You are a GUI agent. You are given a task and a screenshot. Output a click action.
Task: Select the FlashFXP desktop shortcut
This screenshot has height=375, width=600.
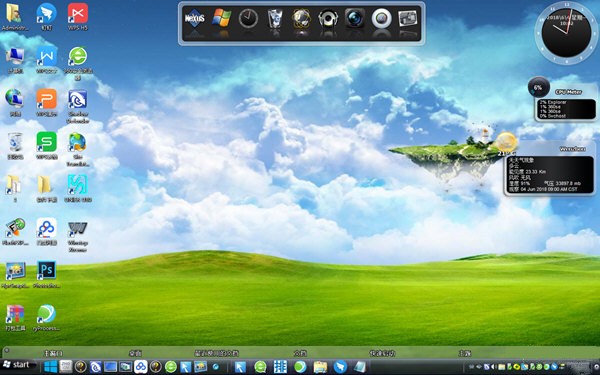pos(15,228)
